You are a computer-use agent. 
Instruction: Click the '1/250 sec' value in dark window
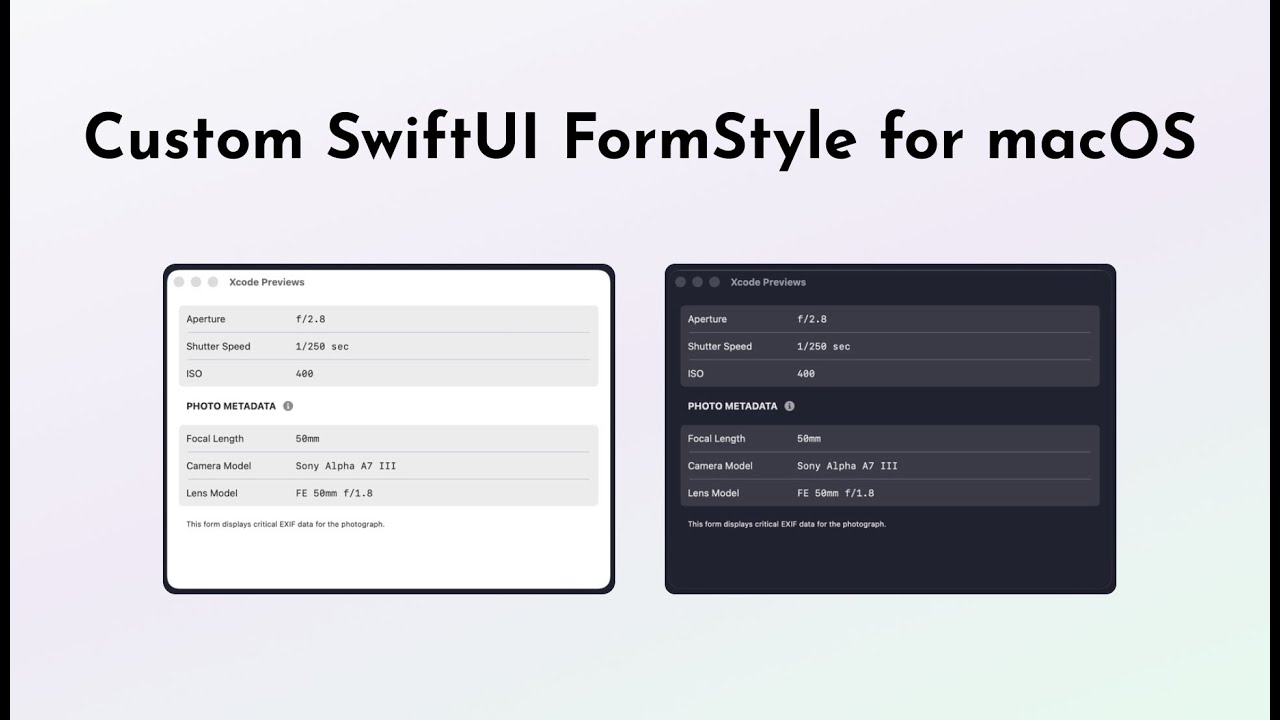click(824, 346)
